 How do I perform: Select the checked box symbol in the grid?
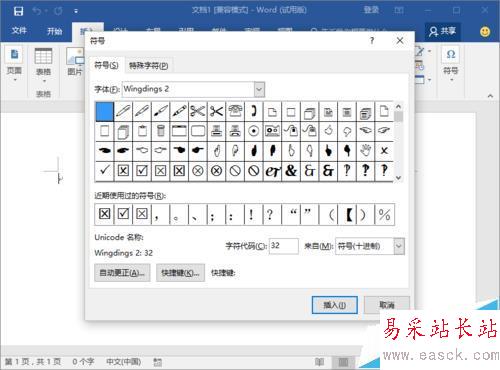142,171
